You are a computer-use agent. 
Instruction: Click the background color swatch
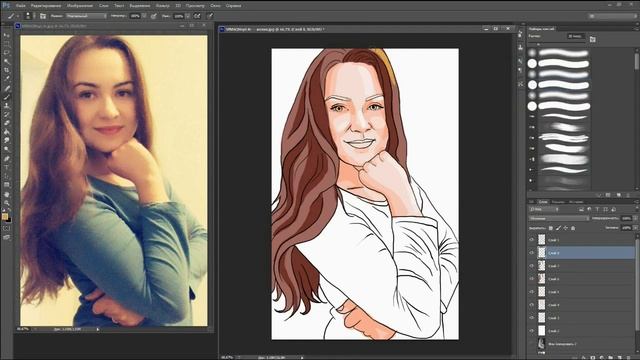pyautogui.click(x=9, y=220)
